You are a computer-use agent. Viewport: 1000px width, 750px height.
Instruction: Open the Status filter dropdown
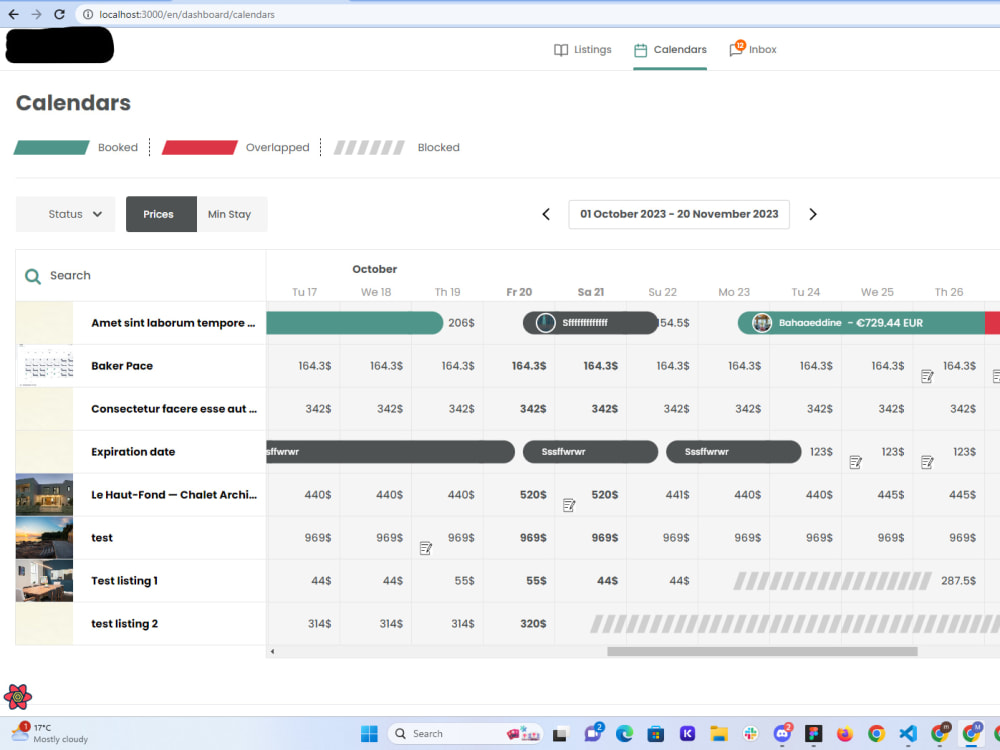click(65, 214)
